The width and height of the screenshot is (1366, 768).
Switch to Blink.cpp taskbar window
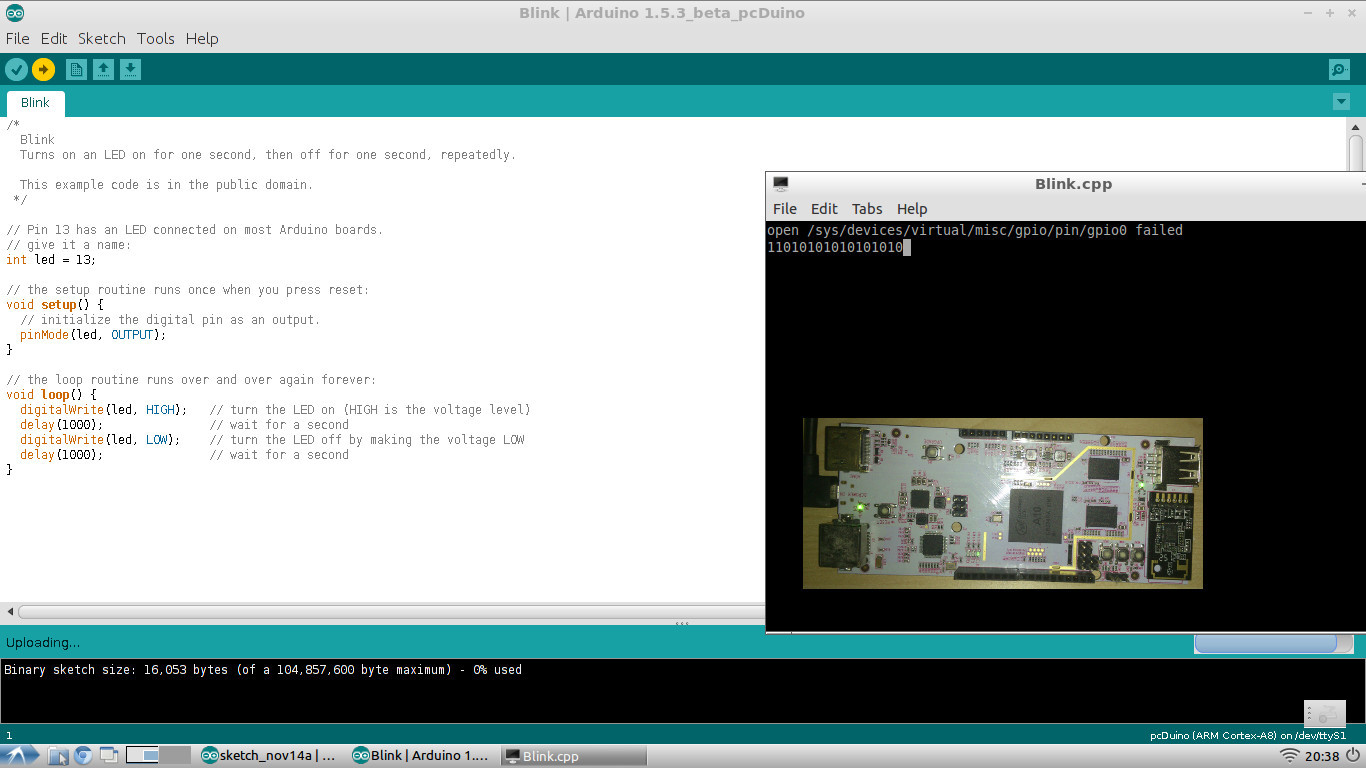point(572,756)
